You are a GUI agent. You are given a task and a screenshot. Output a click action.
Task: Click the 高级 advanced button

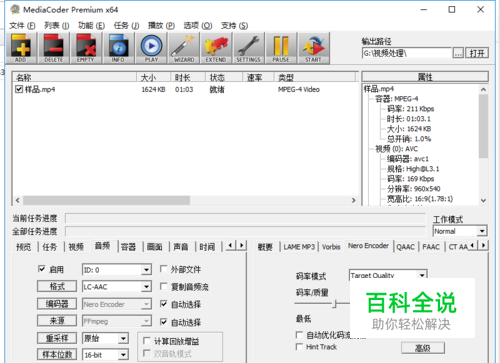pos(423,348)
